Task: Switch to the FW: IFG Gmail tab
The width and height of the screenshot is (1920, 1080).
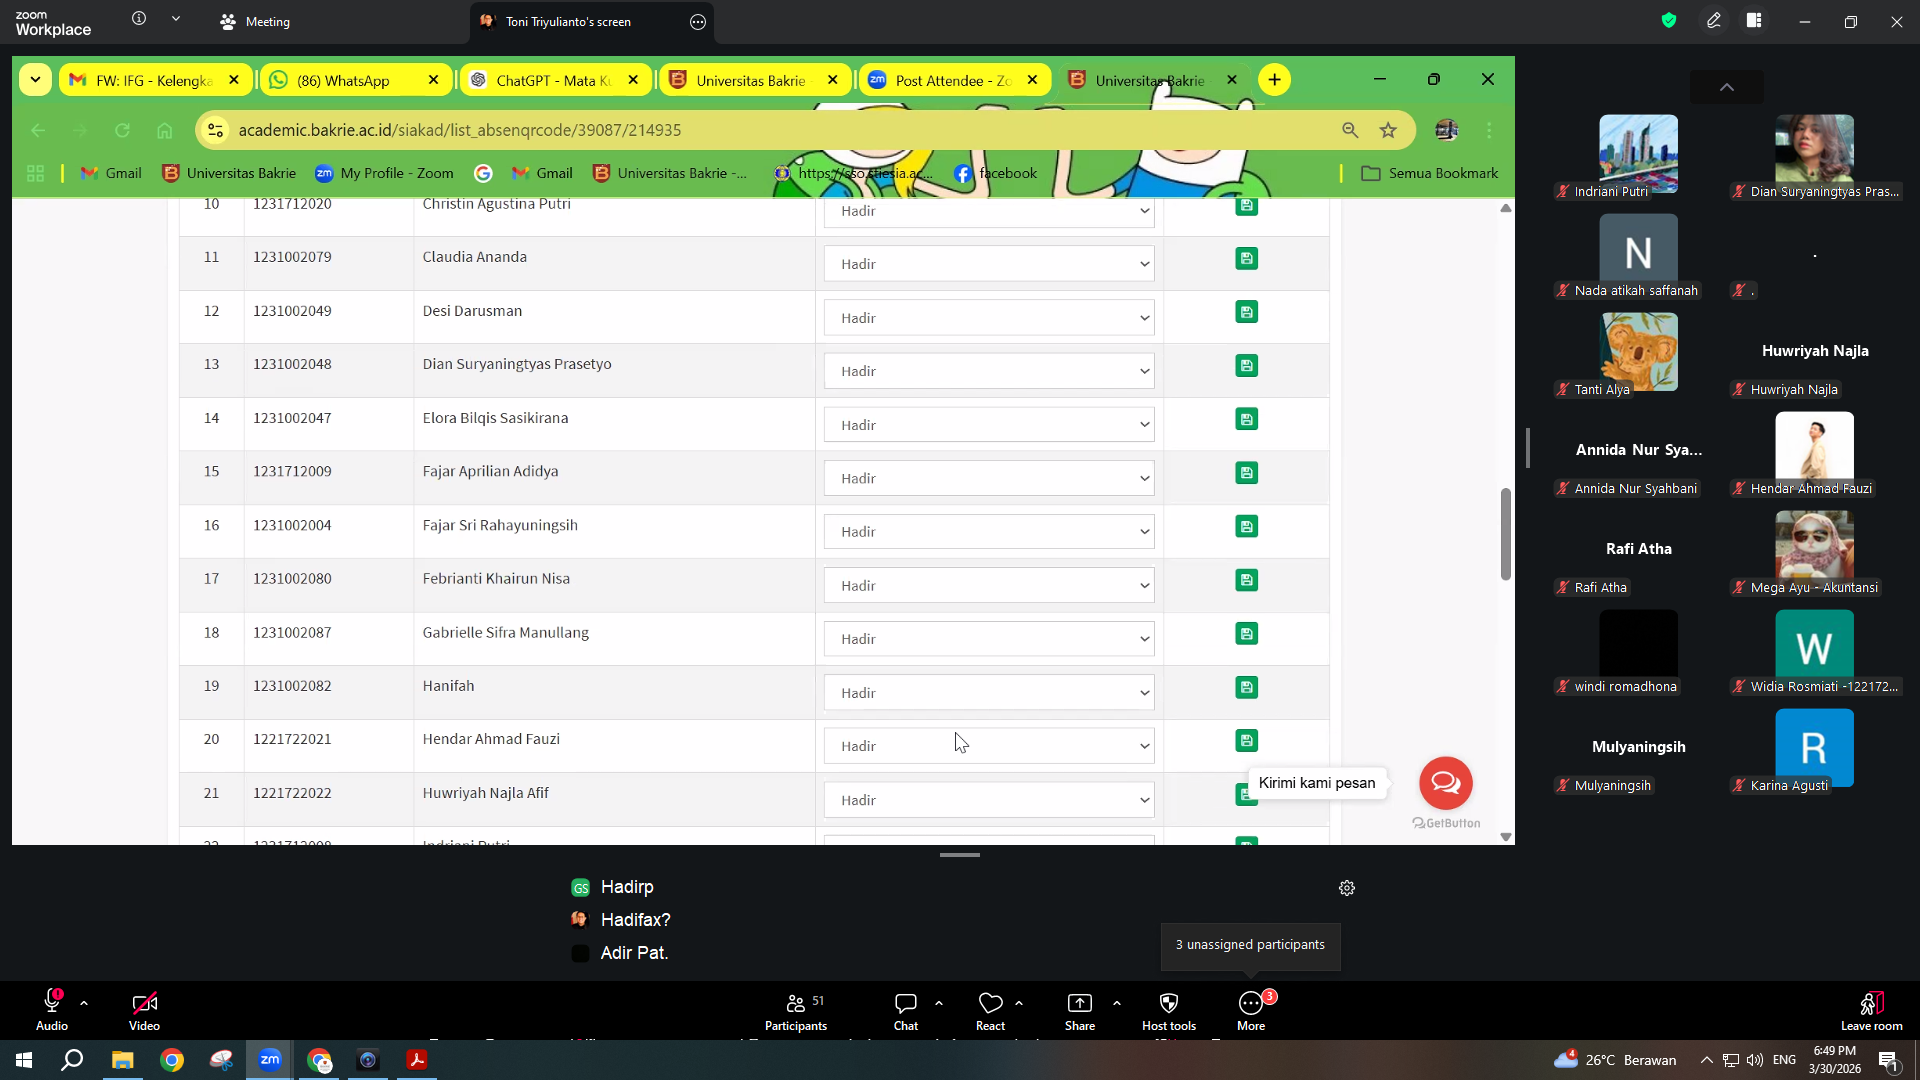Action: pyautogui.click(x=155, y=80)
